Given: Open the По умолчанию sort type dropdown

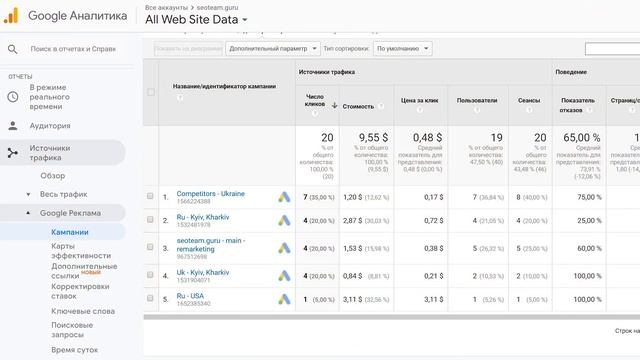Looking at the screenshot, I should pos(402,49).
